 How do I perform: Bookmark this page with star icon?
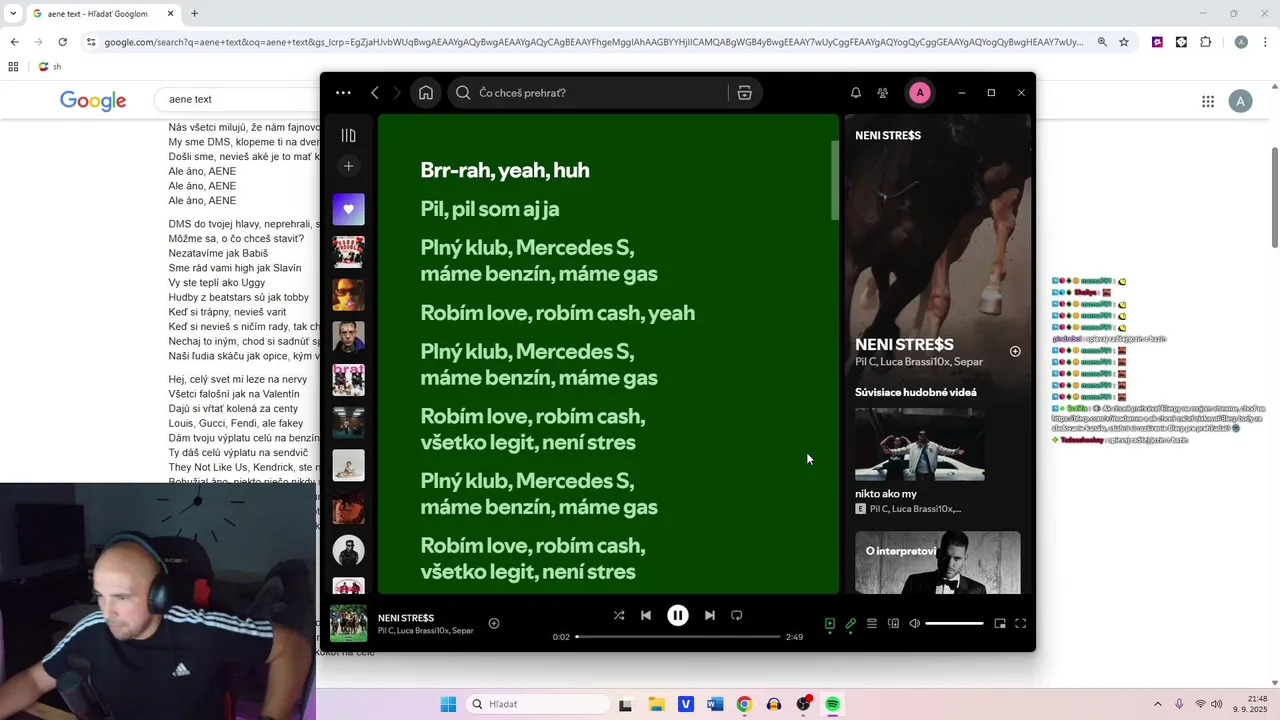coord(1124,42)
